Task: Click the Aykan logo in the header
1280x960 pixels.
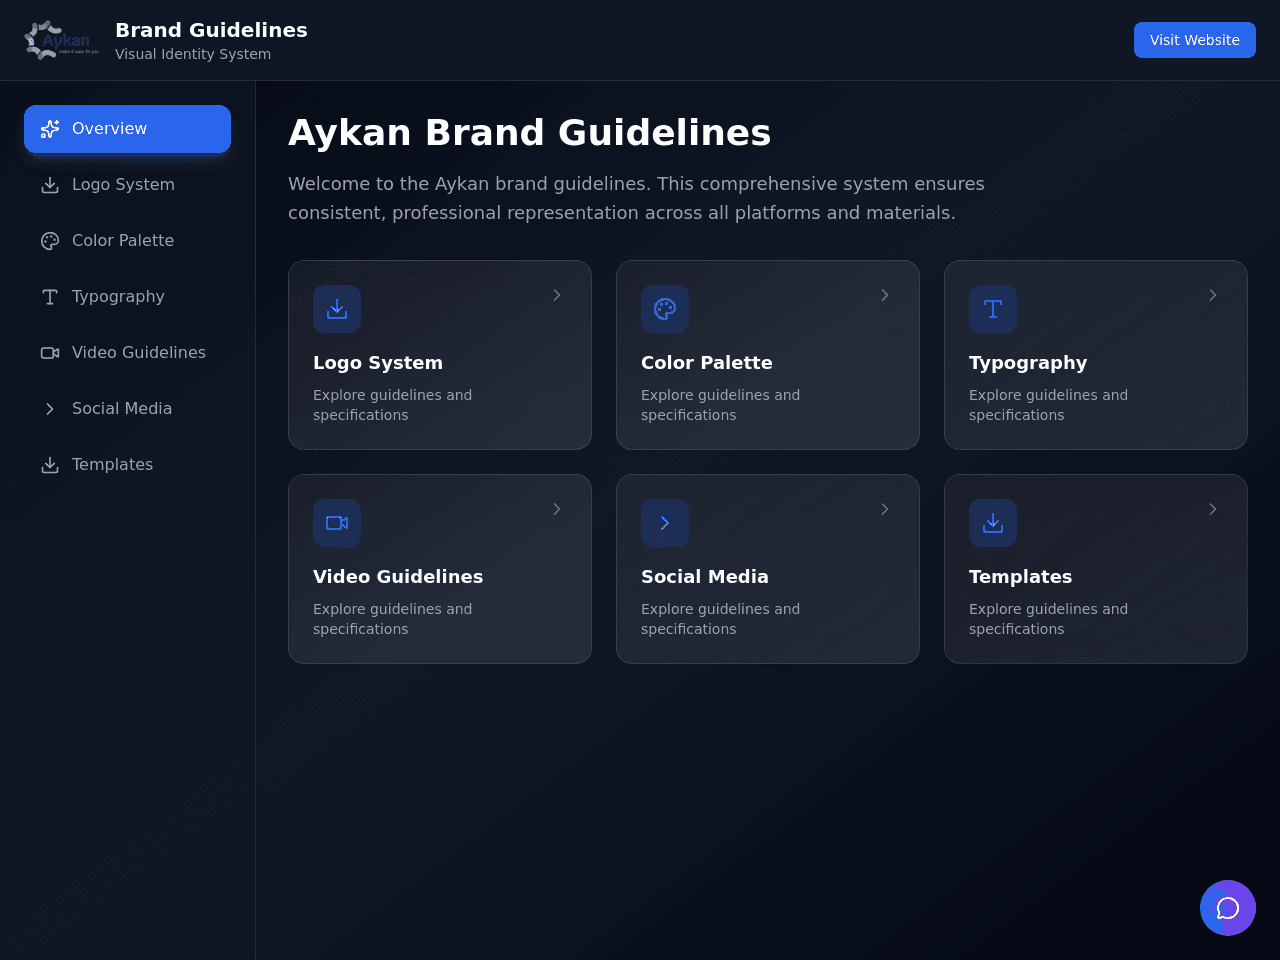Action: [61, 40]
